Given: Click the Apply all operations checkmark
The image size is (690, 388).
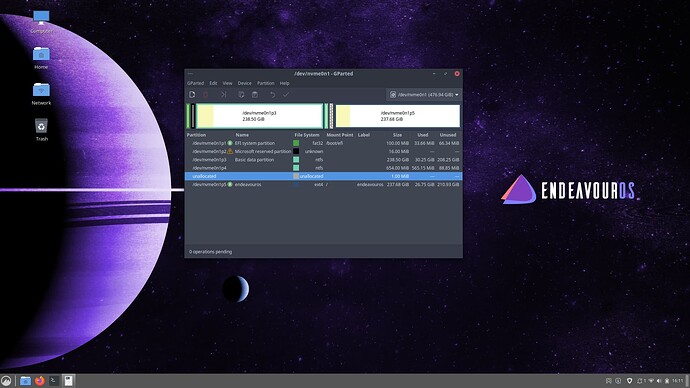Looking at the screenshot, I should [286, 95].
